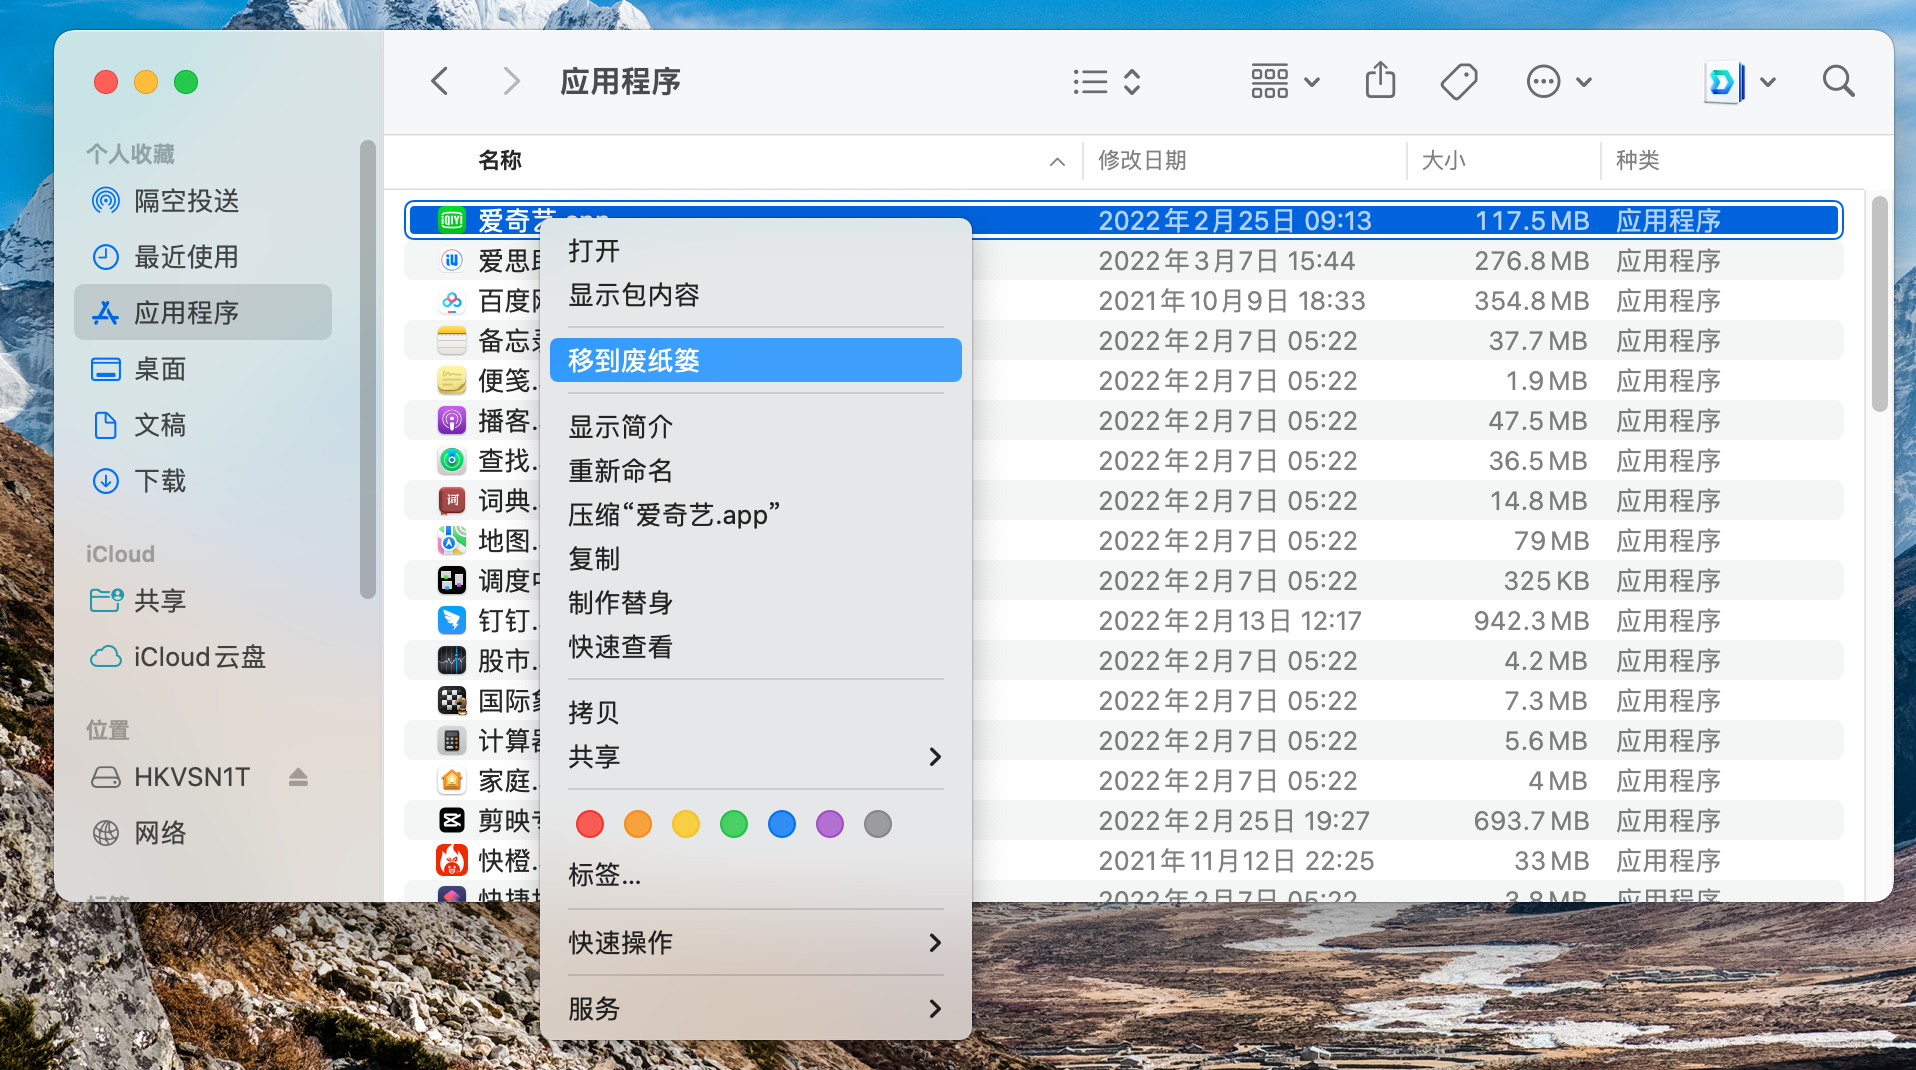Image resolution: width=1916 pixels, height=1070 pixels.
Task: Choose 显示简介 in the context menu
Action: point(755,427)
